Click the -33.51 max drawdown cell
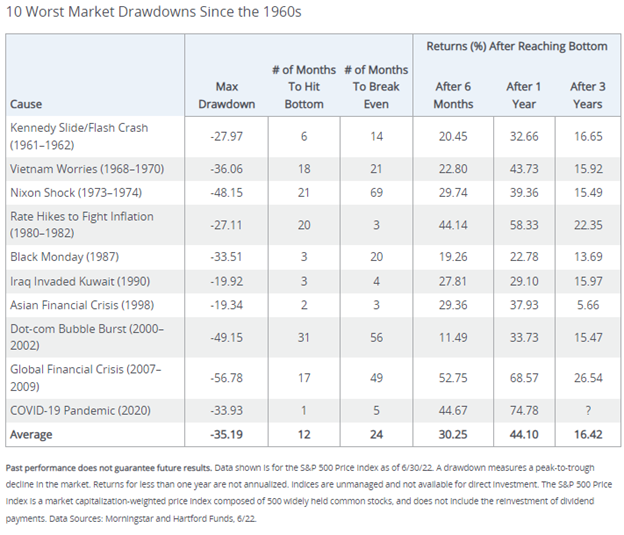Viewport: 624px width, 535px height. point(226,257)
